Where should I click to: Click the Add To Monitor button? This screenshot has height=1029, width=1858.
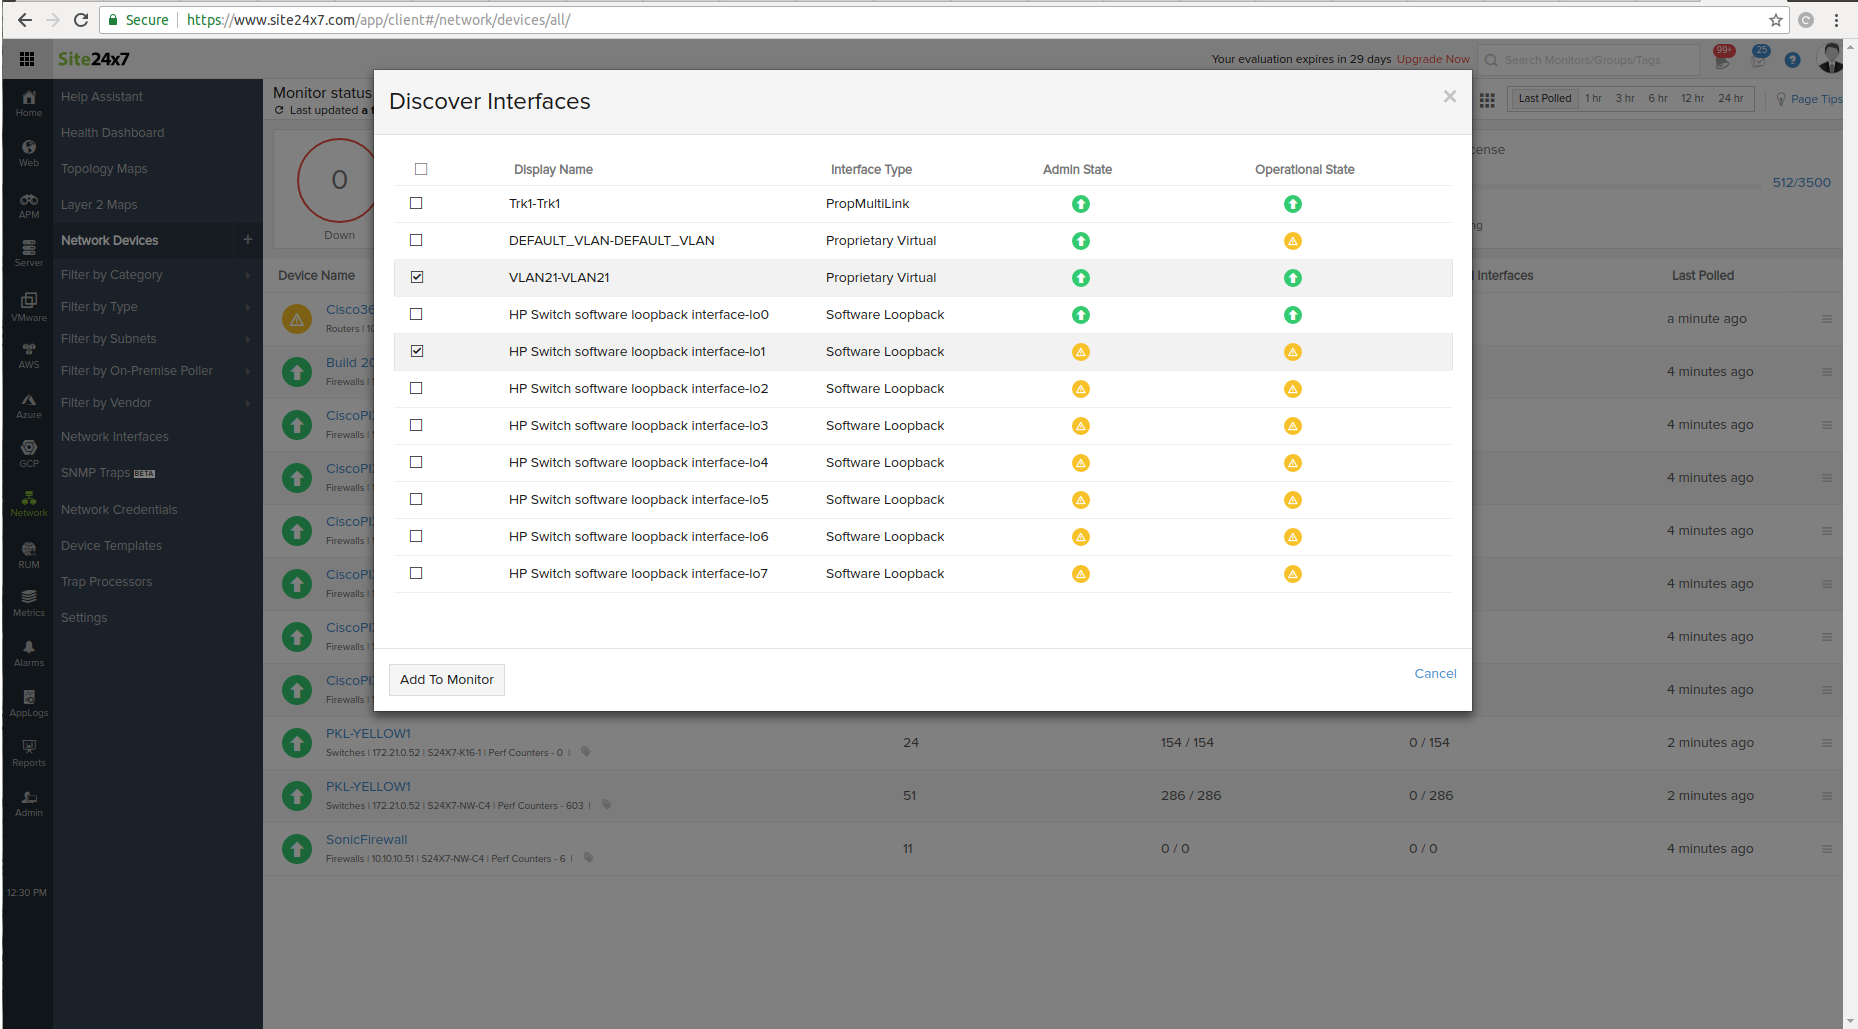pos(447,680)
